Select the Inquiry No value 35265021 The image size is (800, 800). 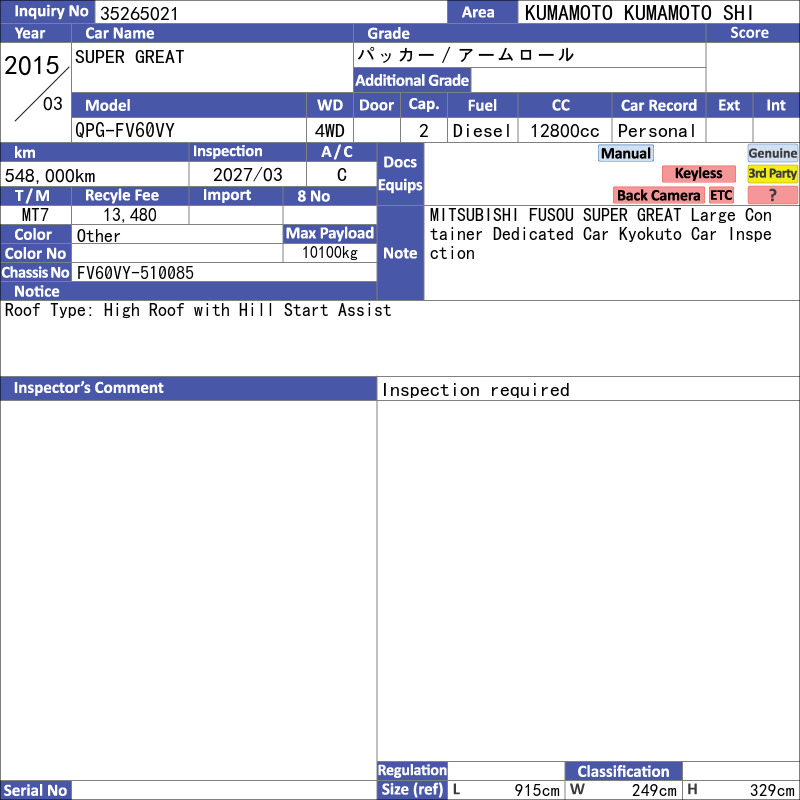139,13
